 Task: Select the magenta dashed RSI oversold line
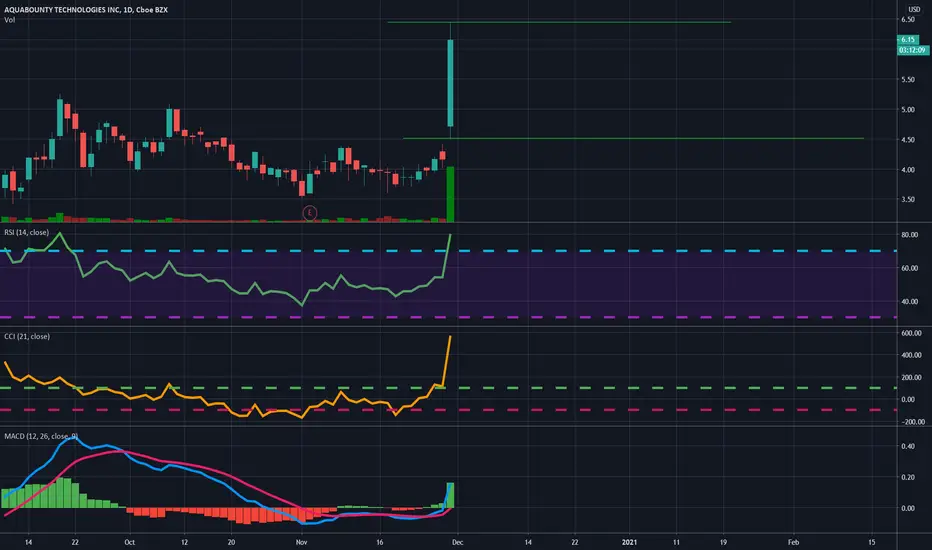(x=448, y=317)
